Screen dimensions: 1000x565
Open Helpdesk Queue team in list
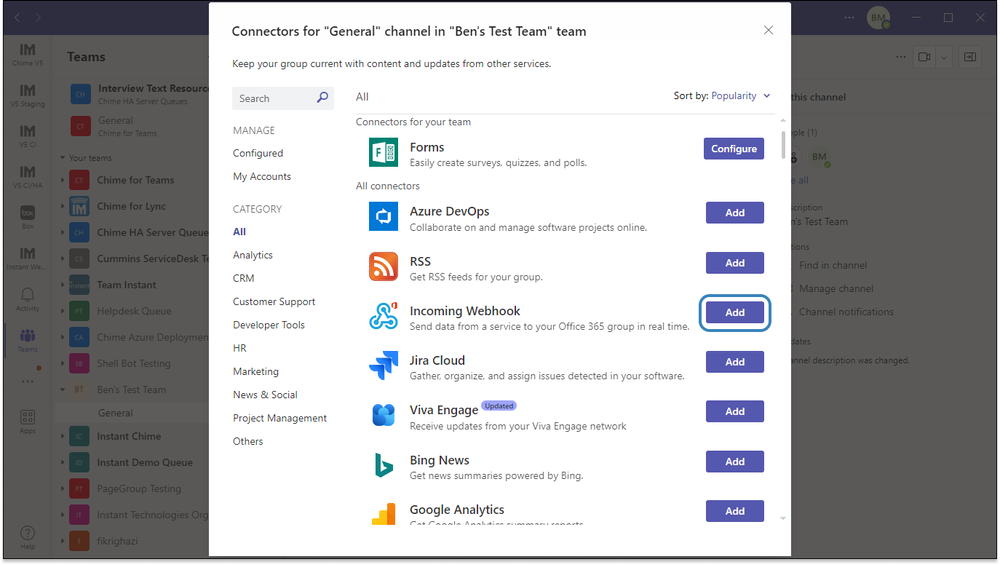[x=134, y=311]
